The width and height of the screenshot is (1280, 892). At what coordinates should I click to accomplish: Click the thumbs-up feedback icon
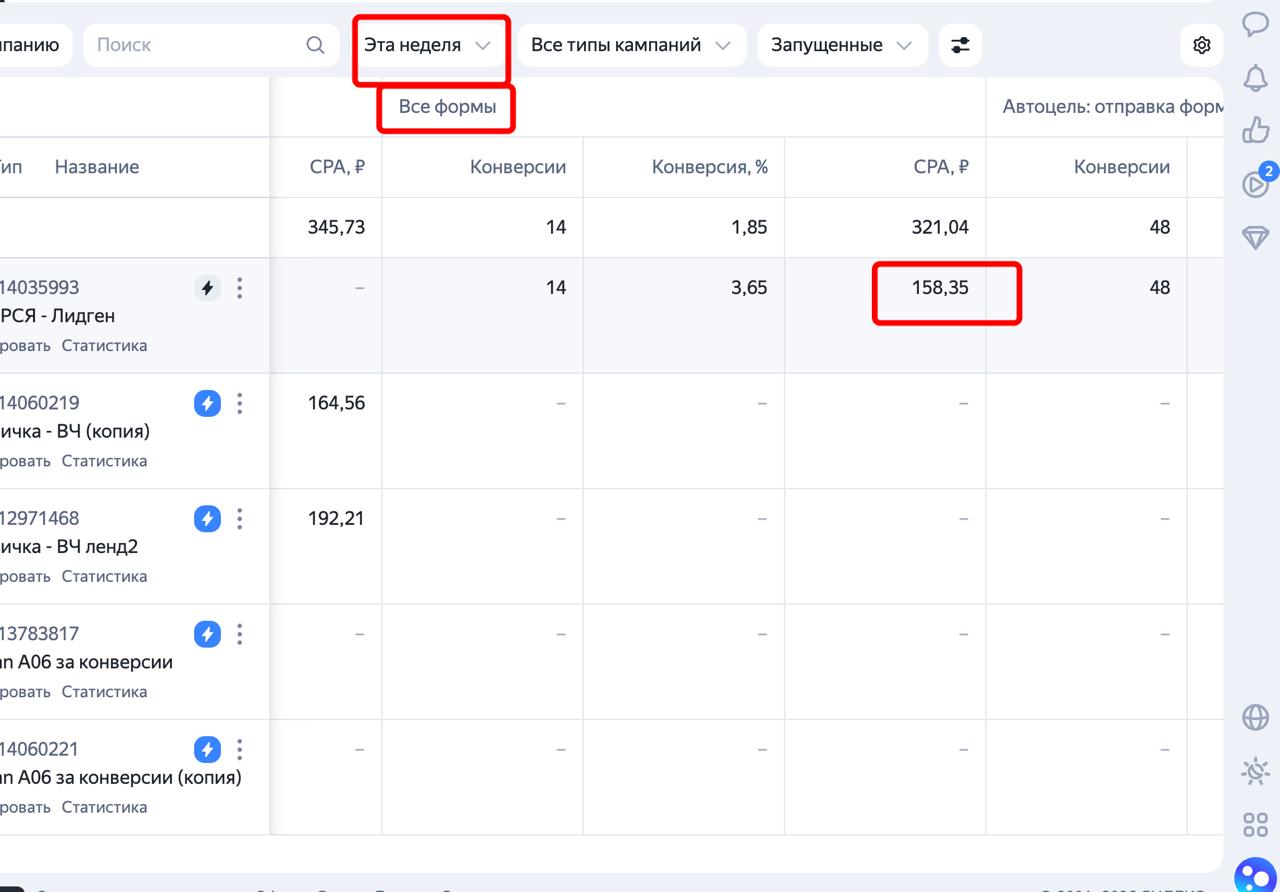tap(1255, 130)
